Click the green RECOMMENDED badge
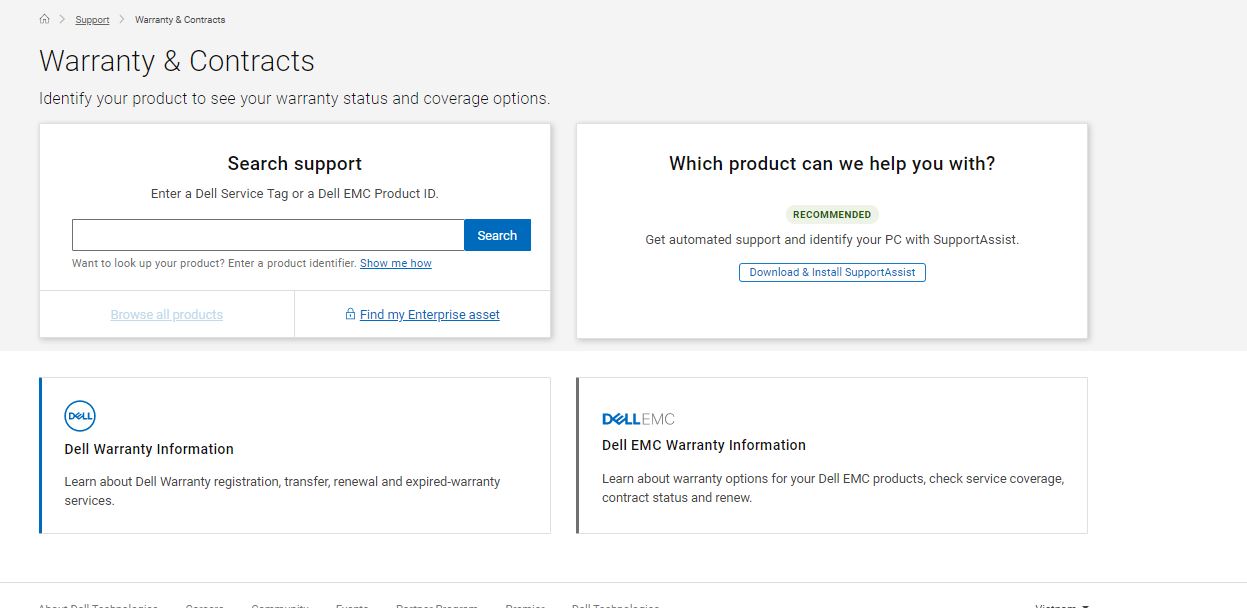 pos(832,215)
